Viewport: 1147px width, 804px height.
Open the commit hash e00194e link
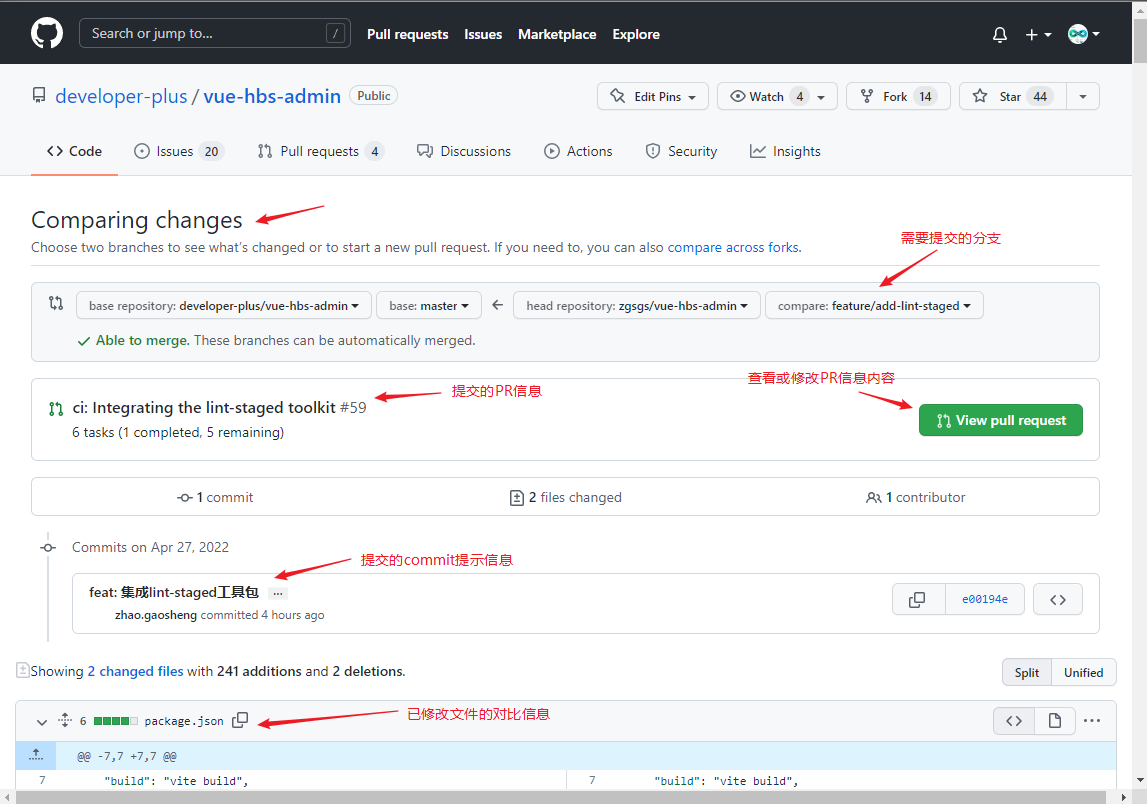985,599
